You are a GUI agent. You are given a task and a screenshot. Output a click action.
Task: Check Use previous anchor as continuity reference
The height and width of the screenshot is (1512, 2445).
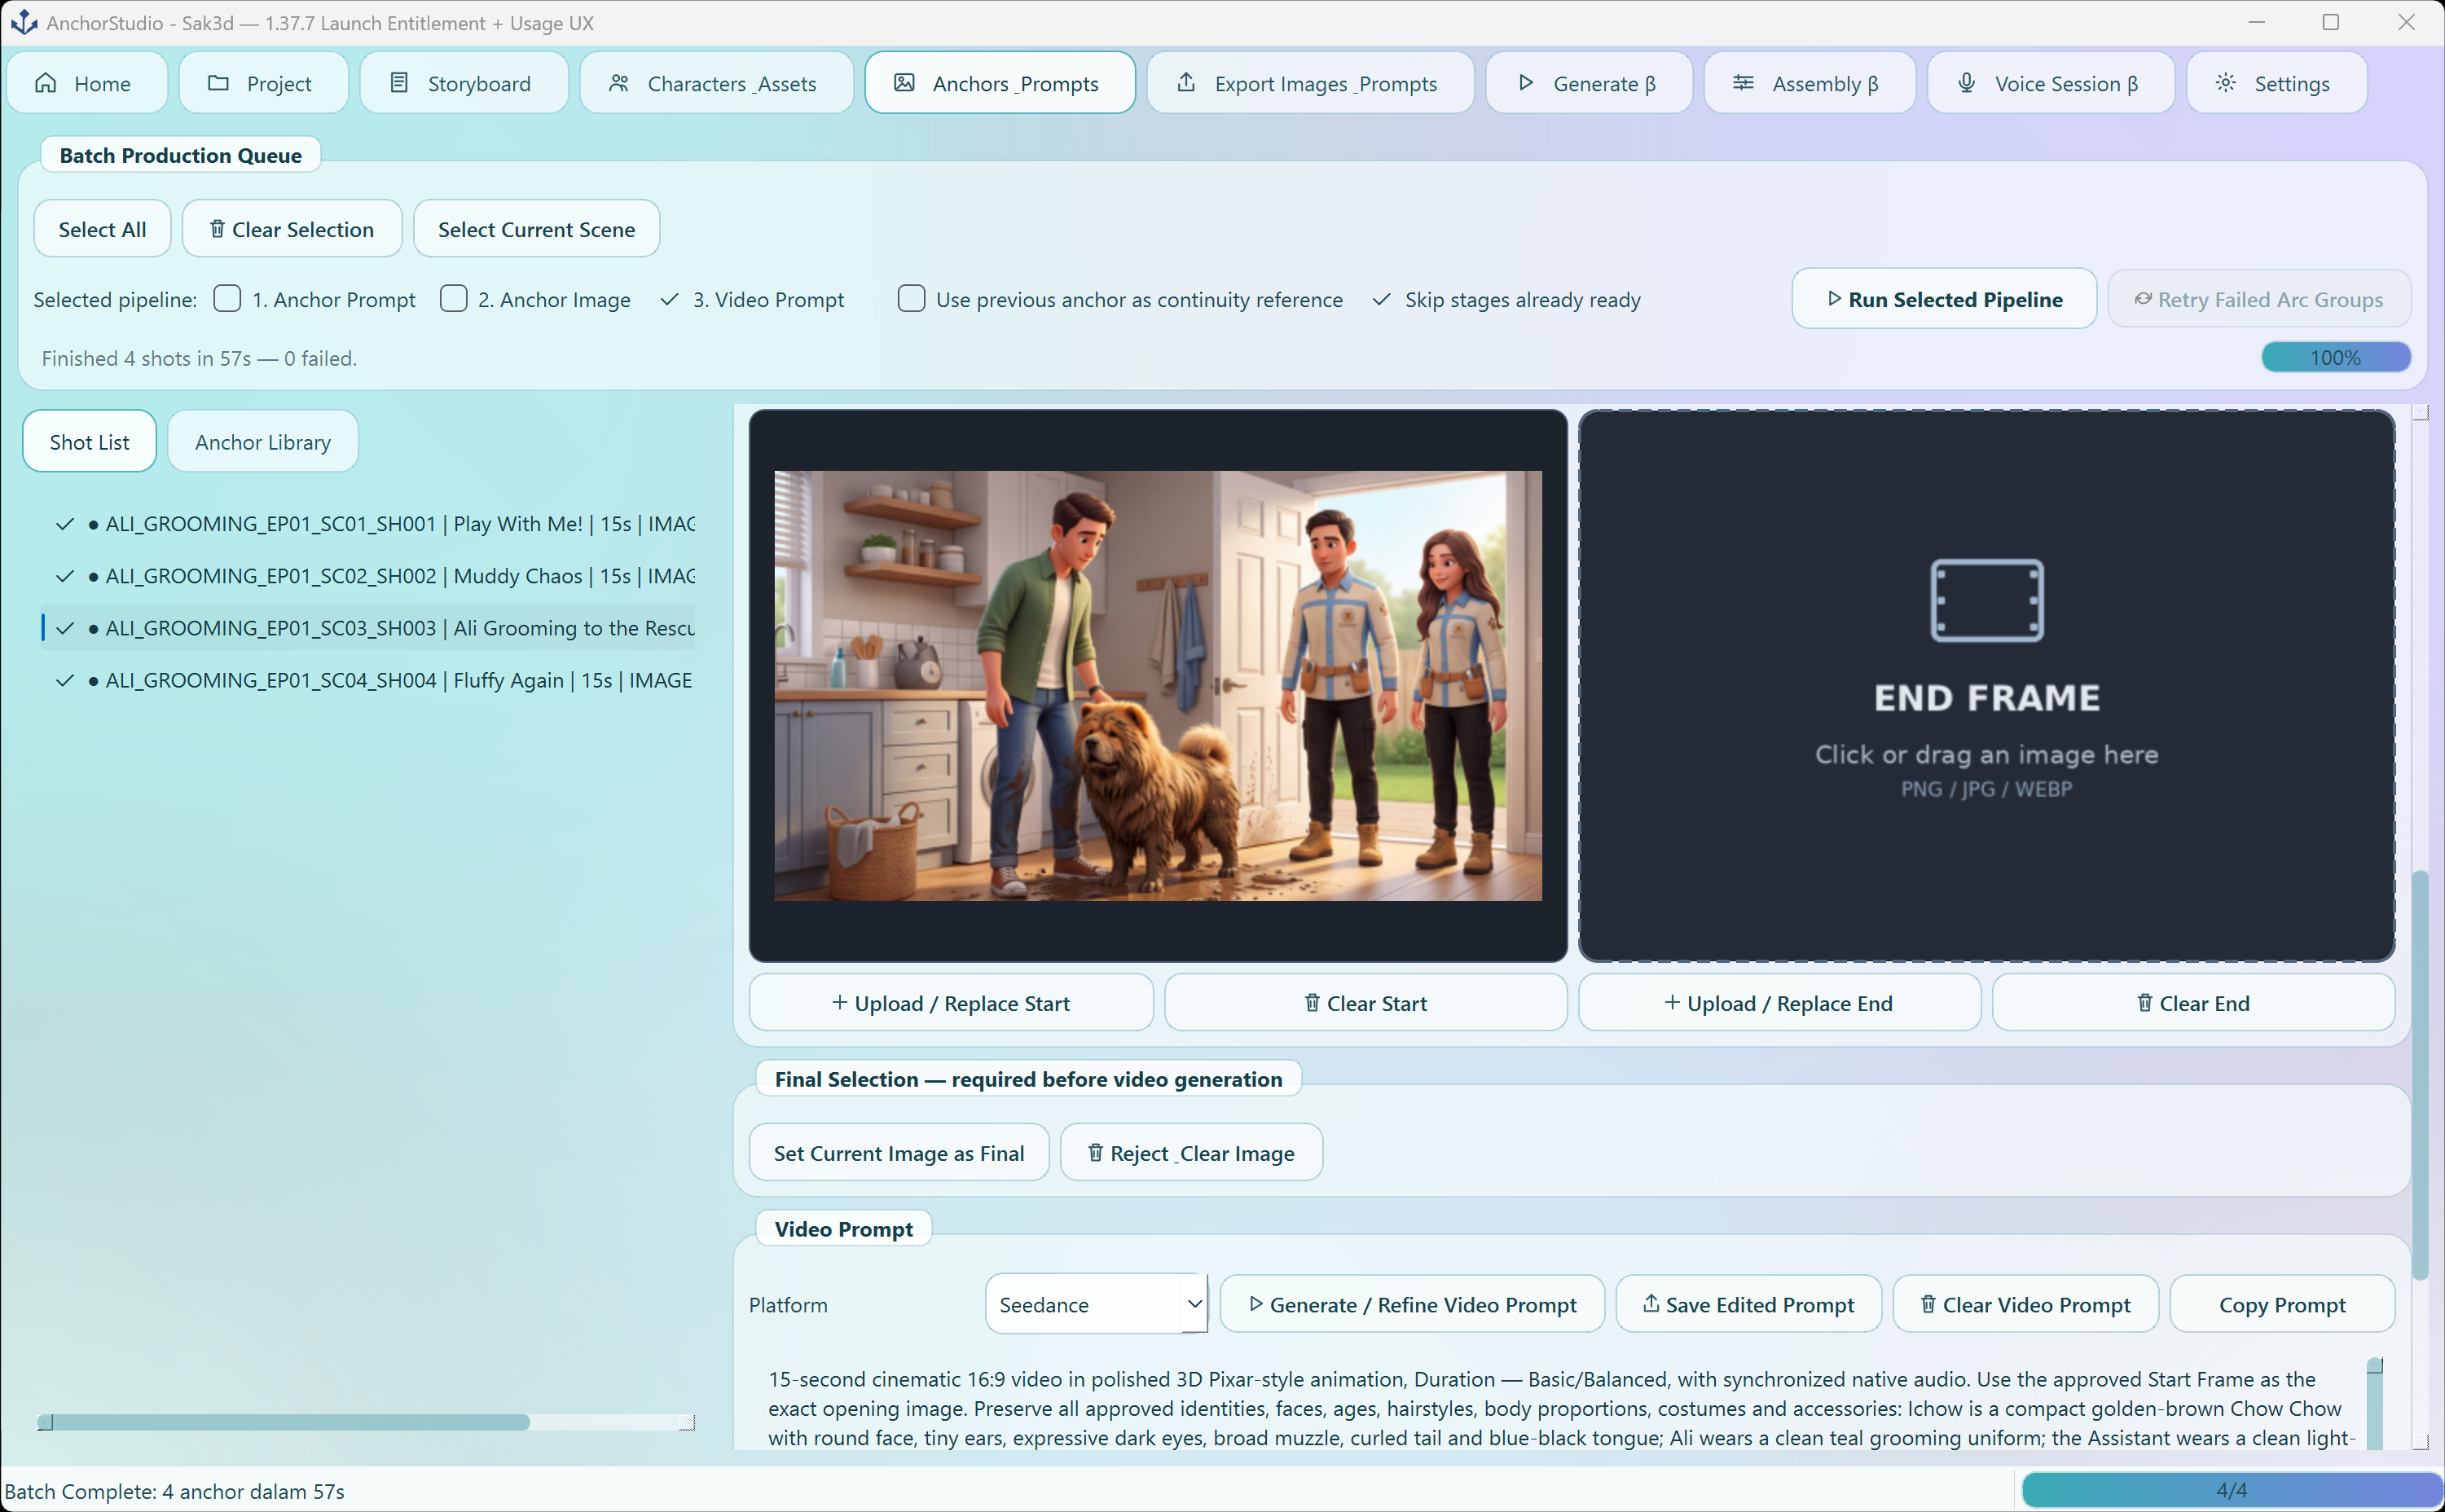point(911,298)
